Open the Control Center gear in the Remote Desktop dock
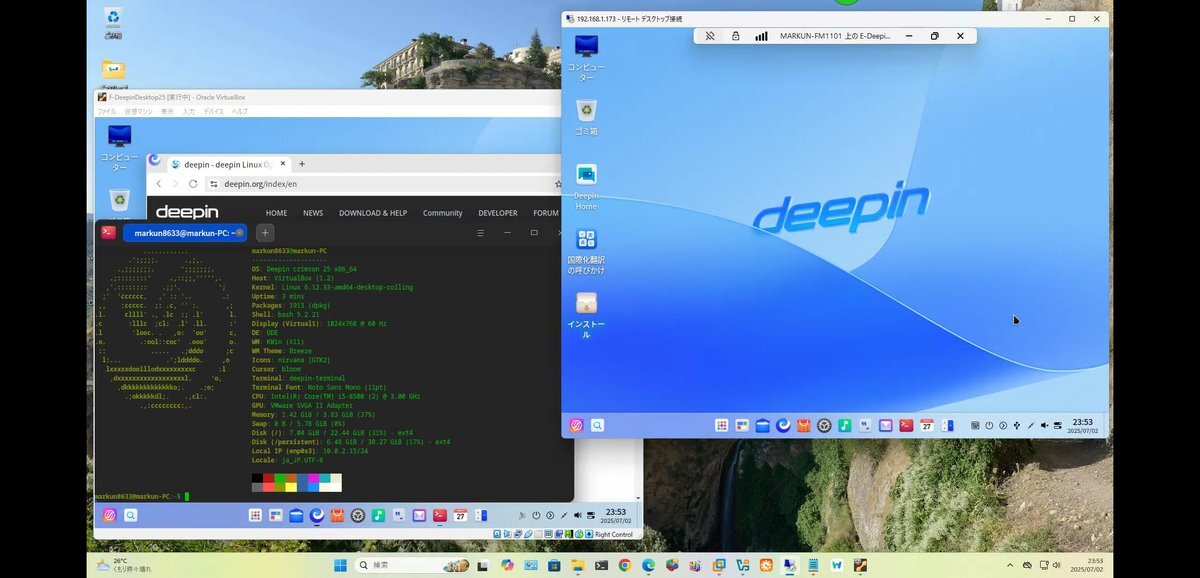1200x578 pixels. [x=824, y=425]
